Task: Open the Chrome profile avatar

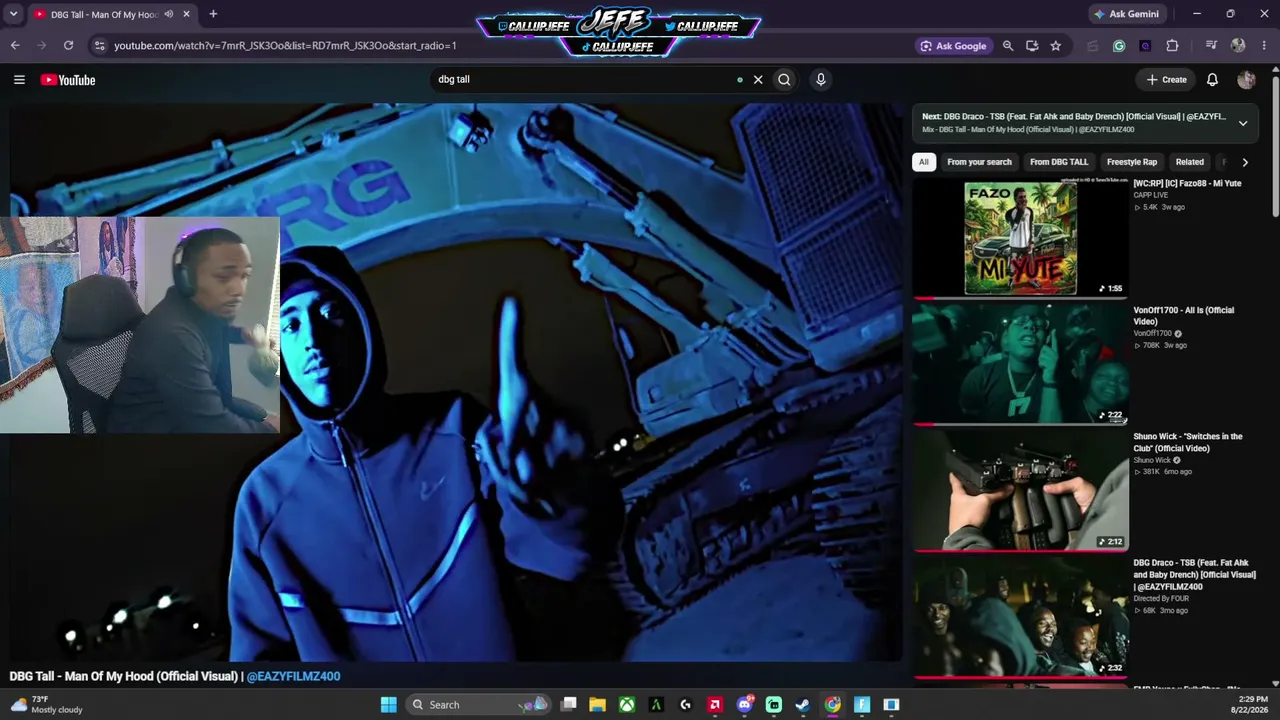Action: click(1238, 45)
